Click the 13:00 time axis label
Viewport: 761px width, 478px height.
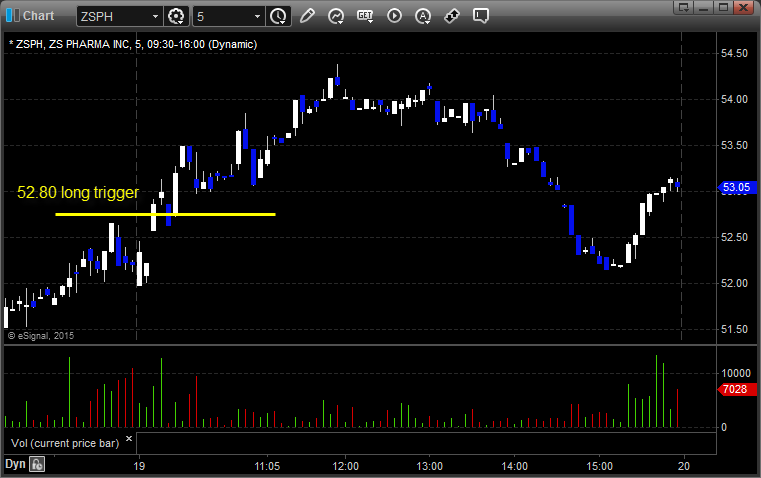pyautogui.click(x=430, y=466)
